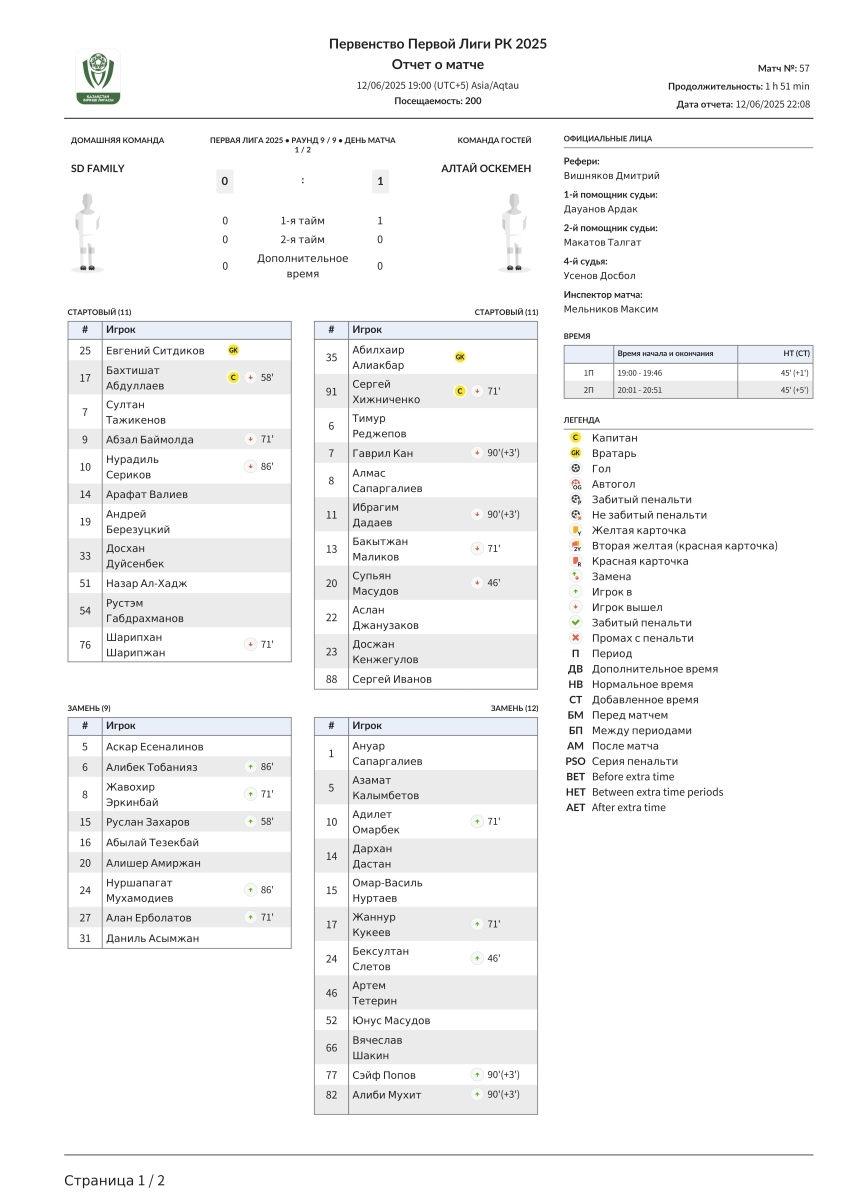
Task: Click captain badge next to Сергей Хижниченко
Action: (x=460, y=391)
